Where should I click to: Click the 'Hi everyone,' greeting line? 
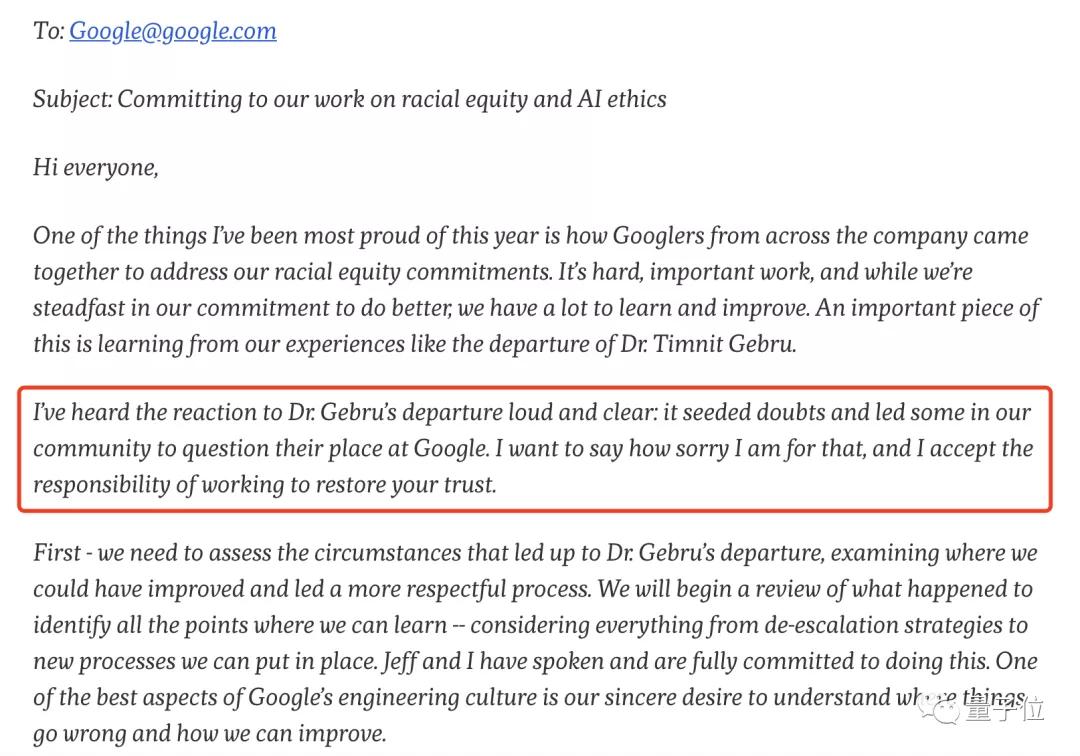click(96, 167)
